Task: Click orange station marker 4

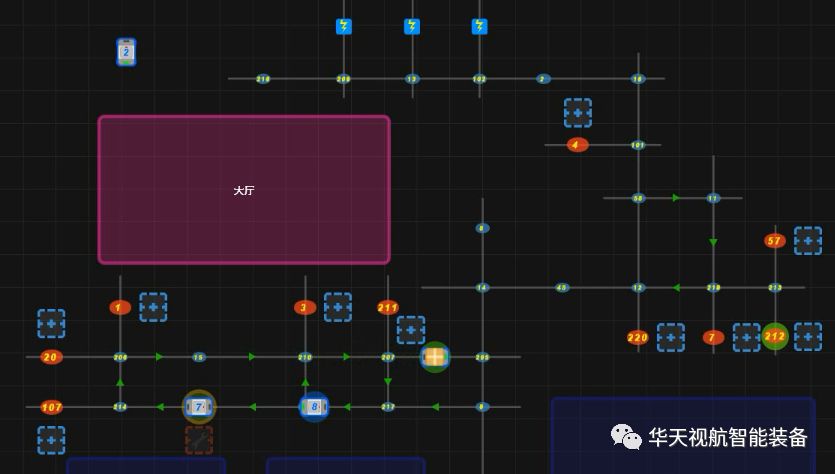Action: tap(578, 145)
